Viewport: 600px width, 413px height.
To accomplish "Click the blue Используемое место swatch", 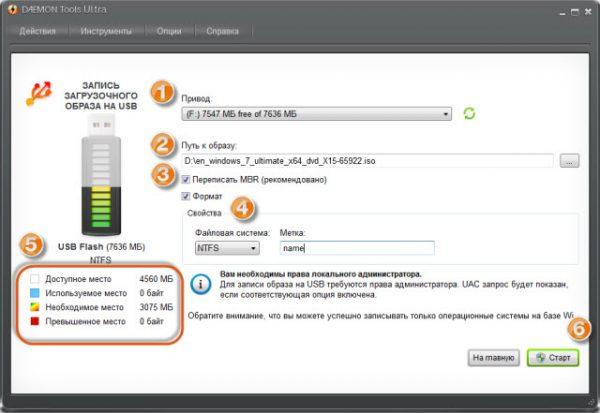I will point(34,293).
